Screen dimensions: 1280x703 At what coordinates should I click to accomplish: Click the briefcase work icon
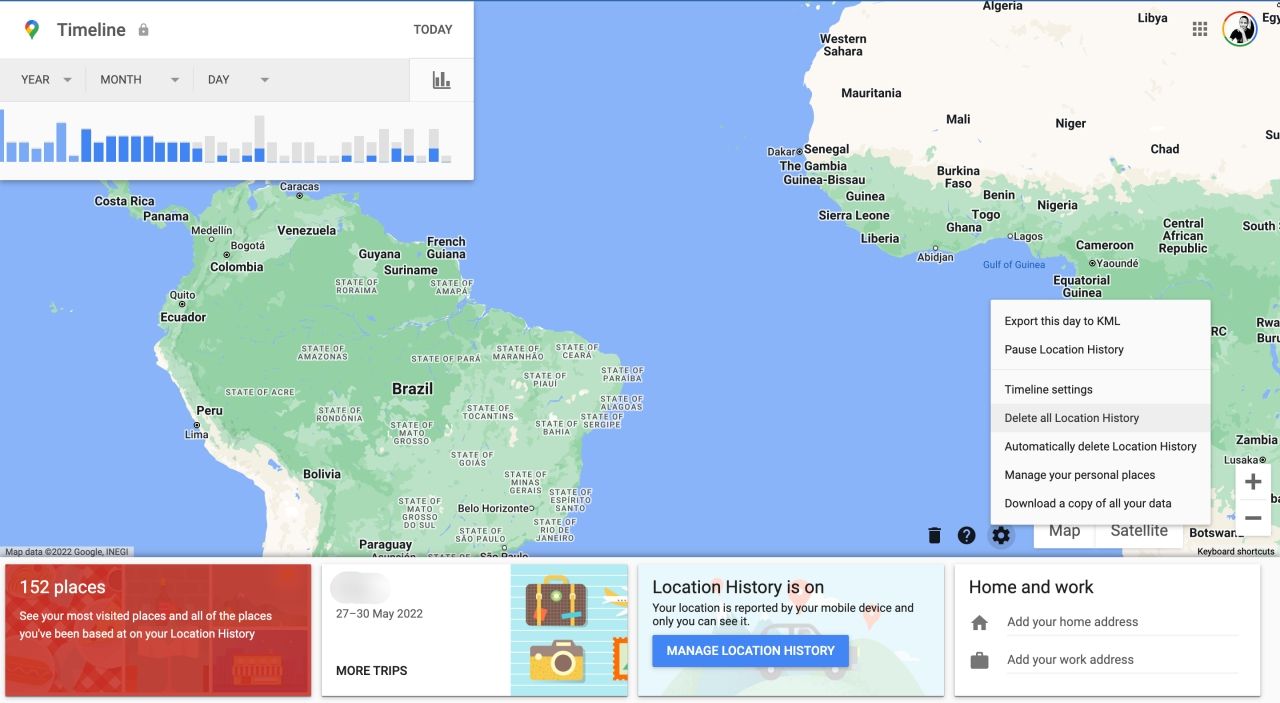point(979,660)
